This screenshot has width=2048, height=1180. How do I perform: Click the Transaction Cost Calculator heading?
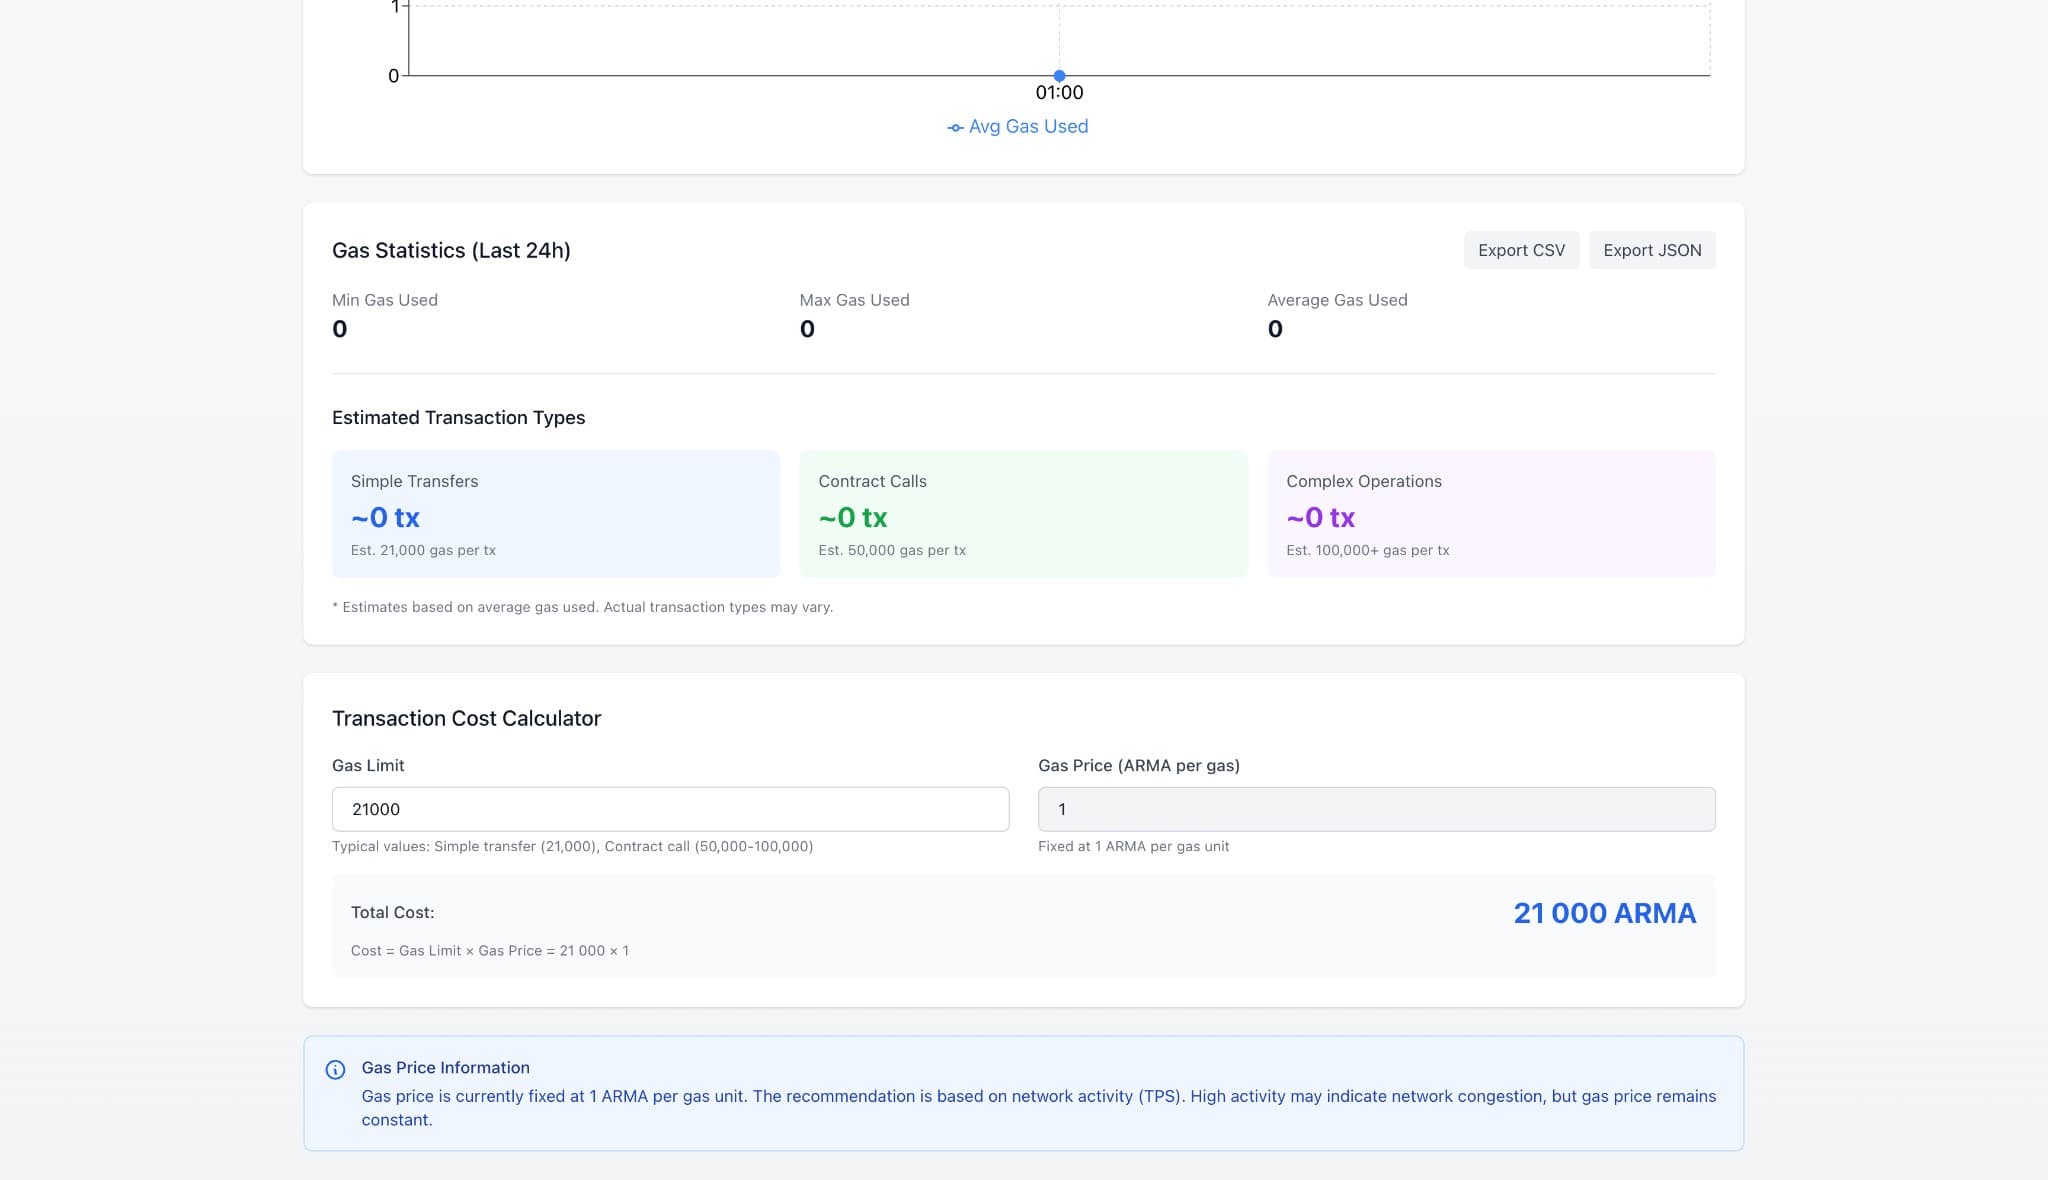pyautogui.click(x=466, y=718)
